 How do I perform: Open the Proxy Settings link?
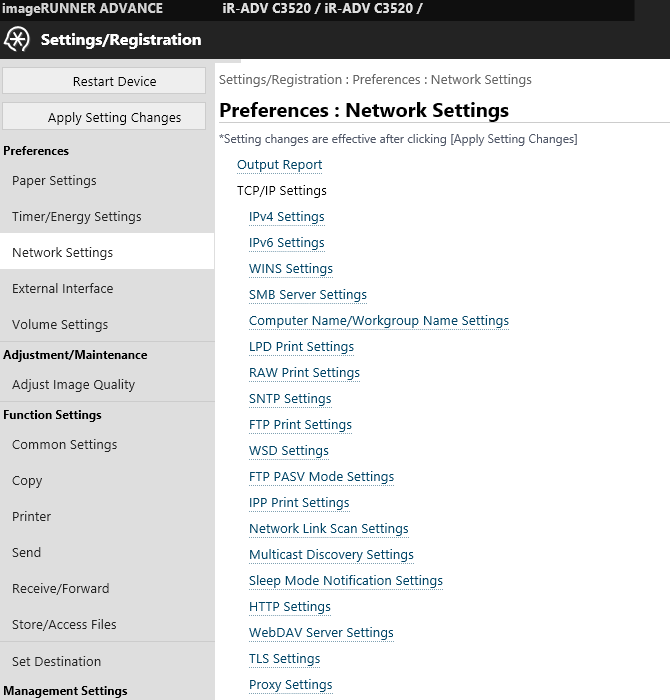pyautogui.click(x=290, y=685)
